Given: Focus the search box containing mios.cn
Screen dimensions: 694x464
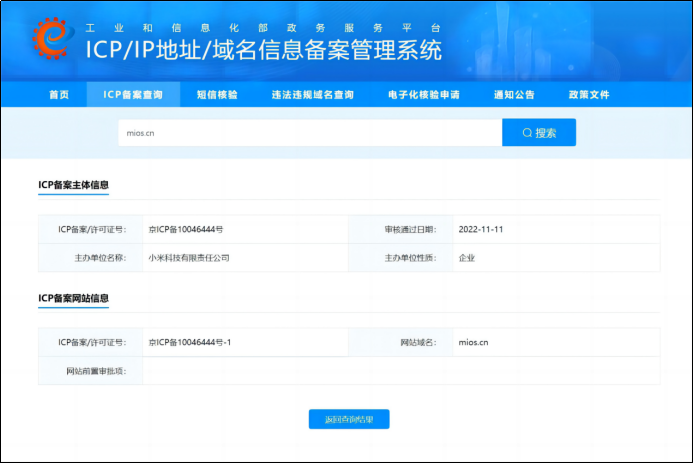Looking at the screenshot, I should tap(310, 133).
